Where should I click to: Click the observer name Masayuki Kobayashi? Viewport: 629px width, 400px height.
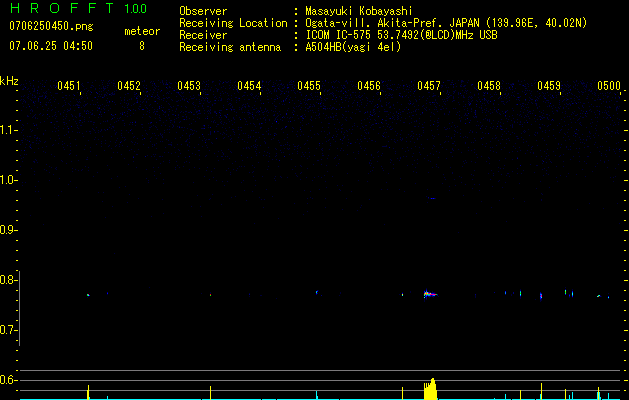tap(359, 11)
